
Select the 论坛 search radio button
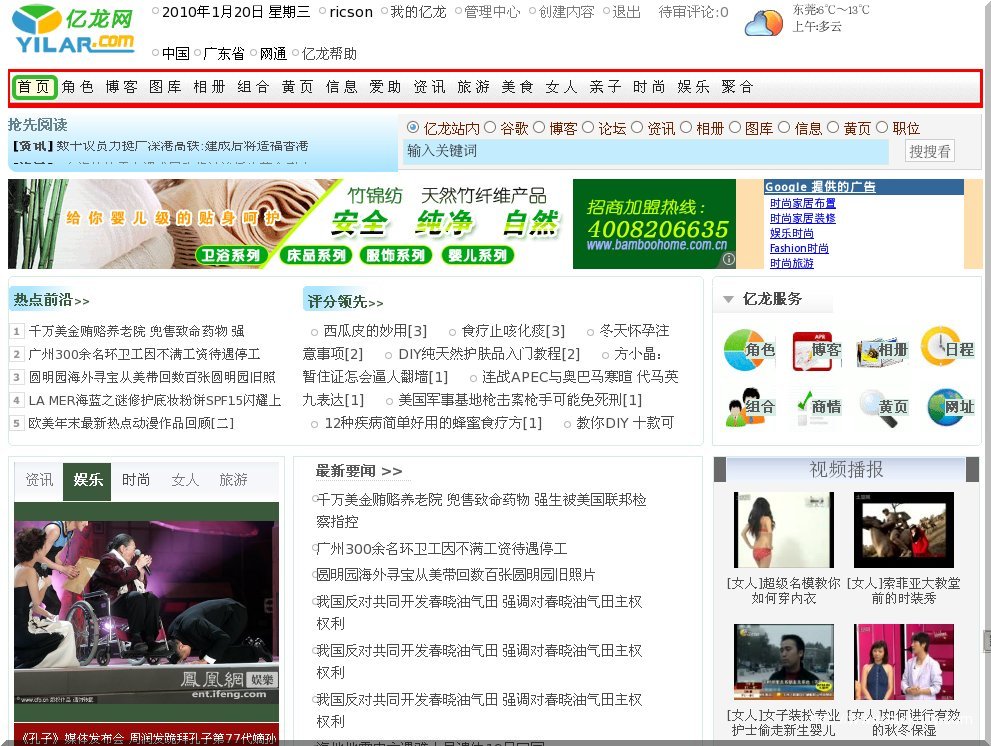pyautogui.click(x=589, y=127)
